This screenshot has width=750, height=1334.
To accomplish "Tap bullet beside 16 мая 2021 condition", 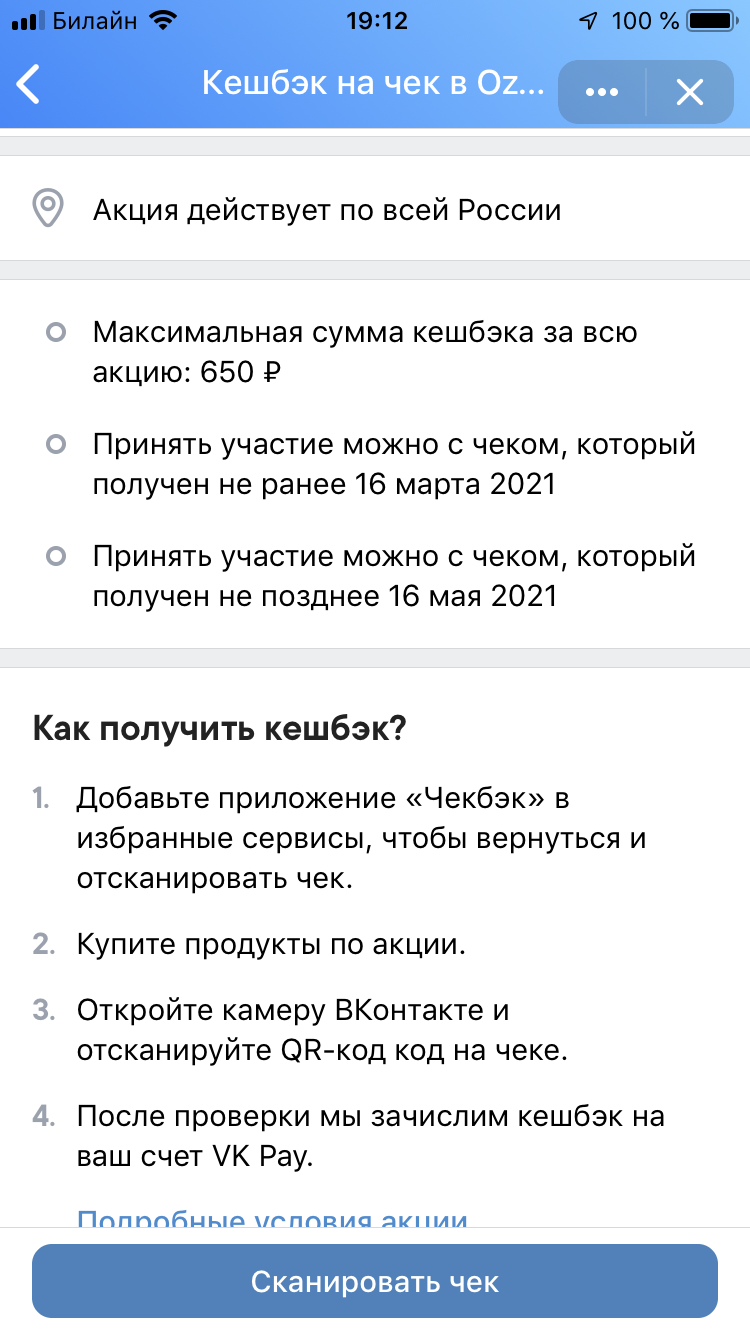I will coord(57,555).
